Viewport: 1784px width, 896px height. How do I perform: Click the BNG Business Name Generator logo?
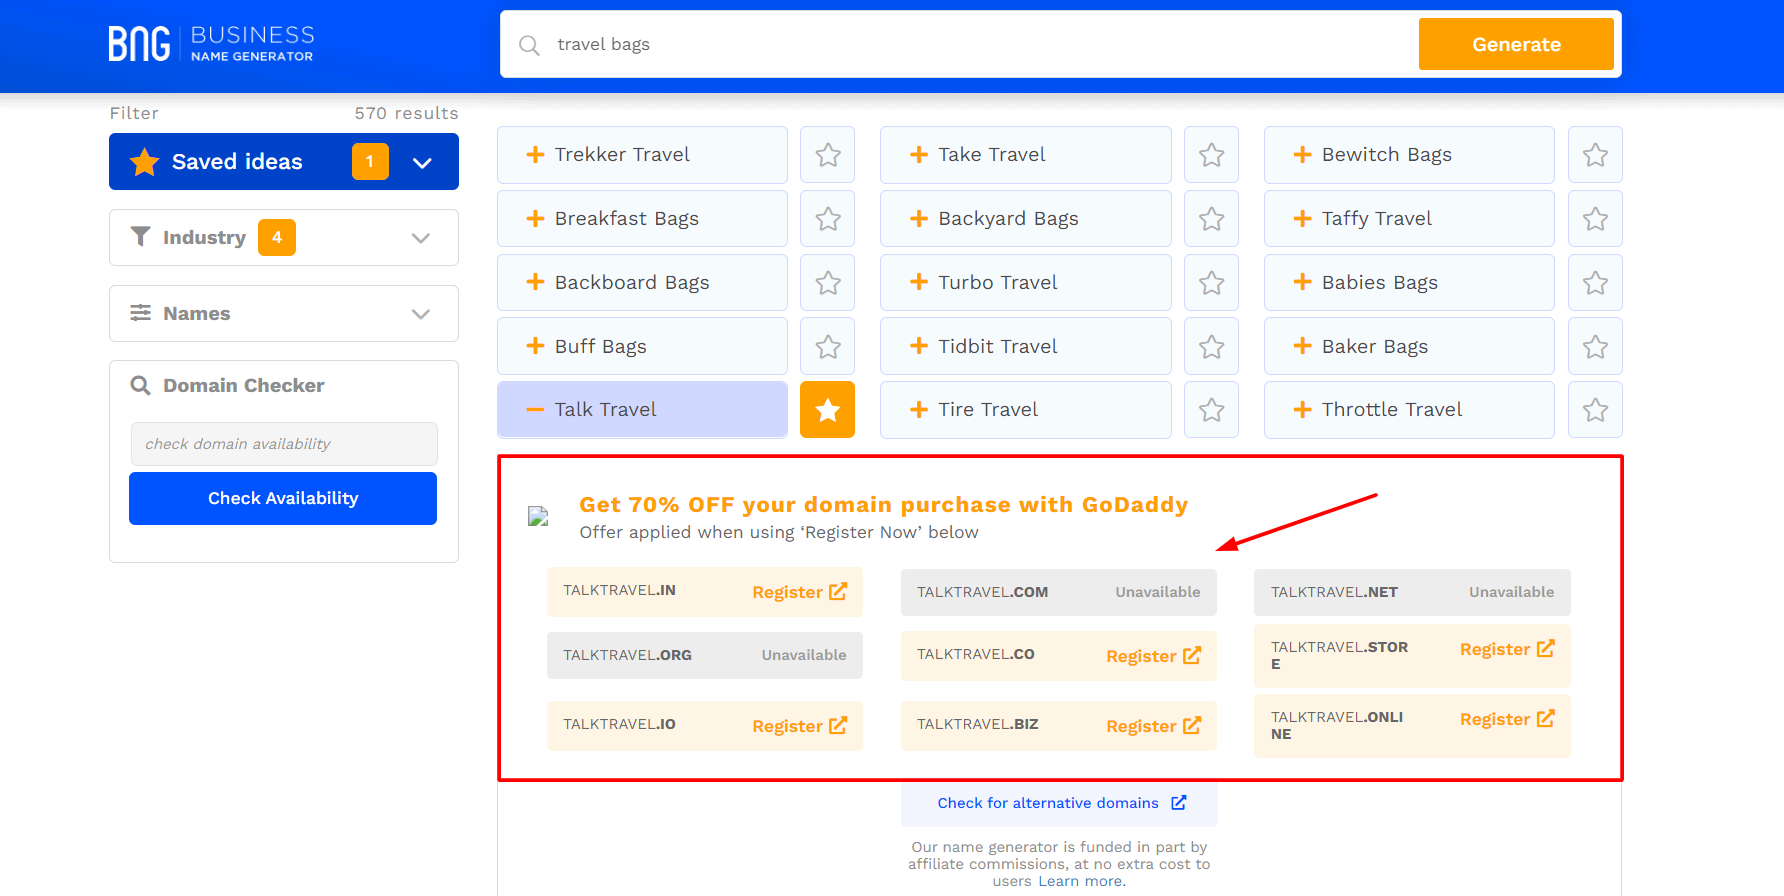(211, 44)
